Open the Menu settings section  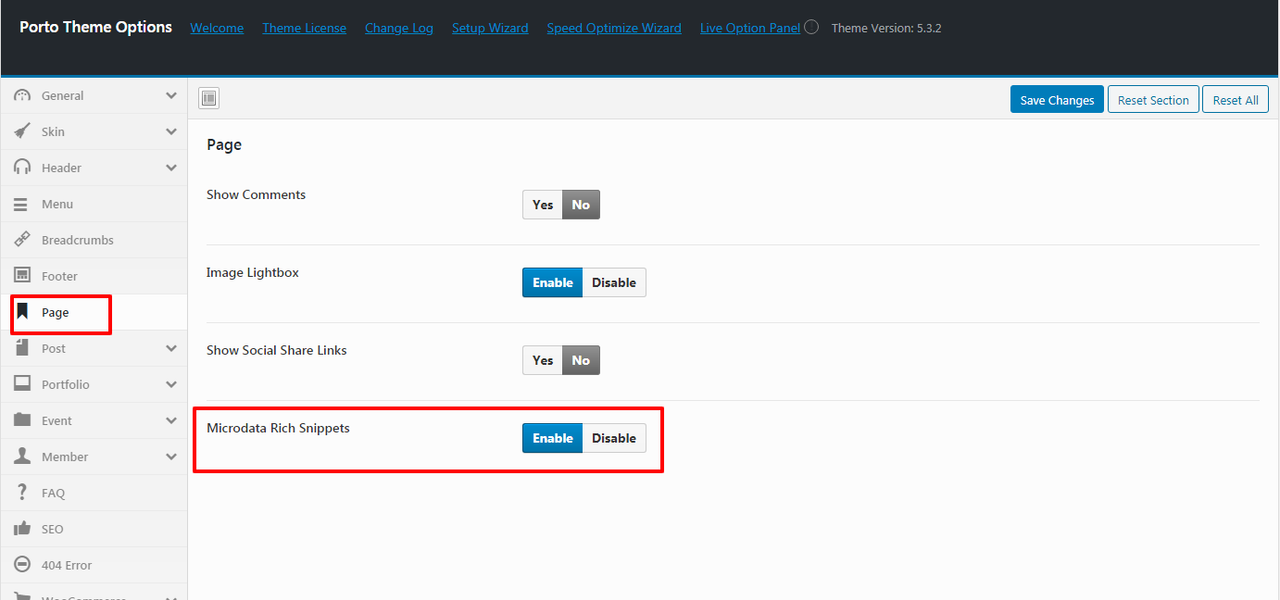57,204
